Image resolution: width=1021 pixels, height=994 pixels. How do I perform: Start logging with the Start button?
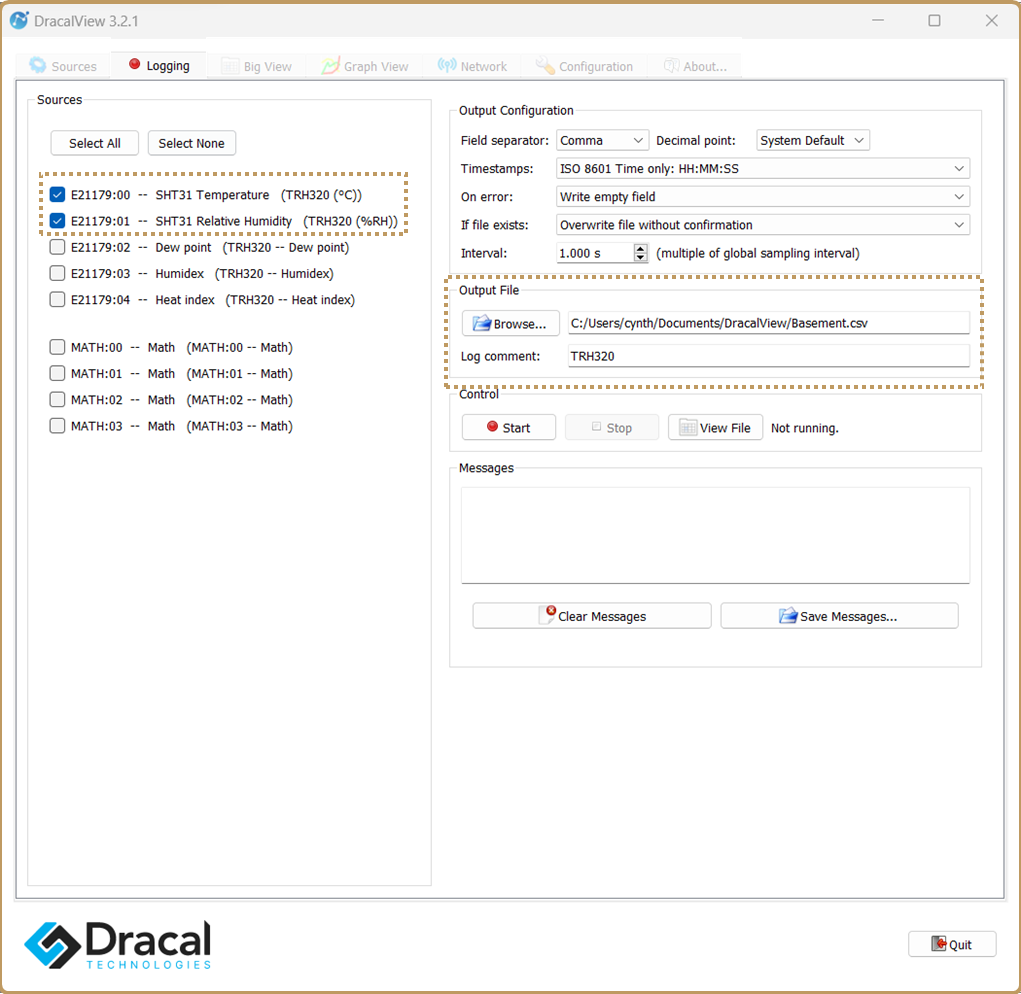click(x=509, y=428)
